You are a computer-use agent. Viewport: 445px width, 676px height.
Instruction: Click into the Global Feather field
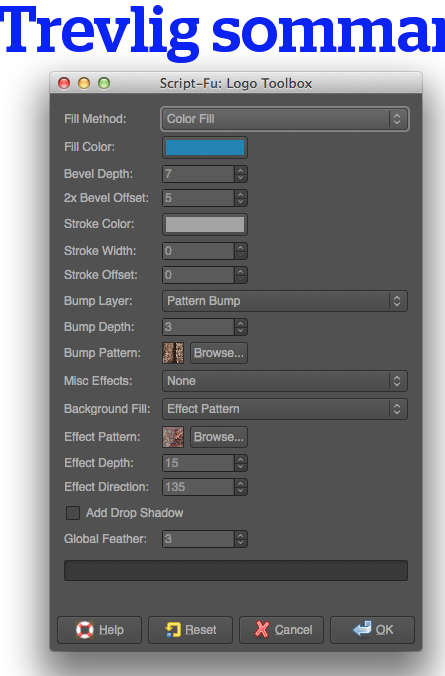pos(198,539)
